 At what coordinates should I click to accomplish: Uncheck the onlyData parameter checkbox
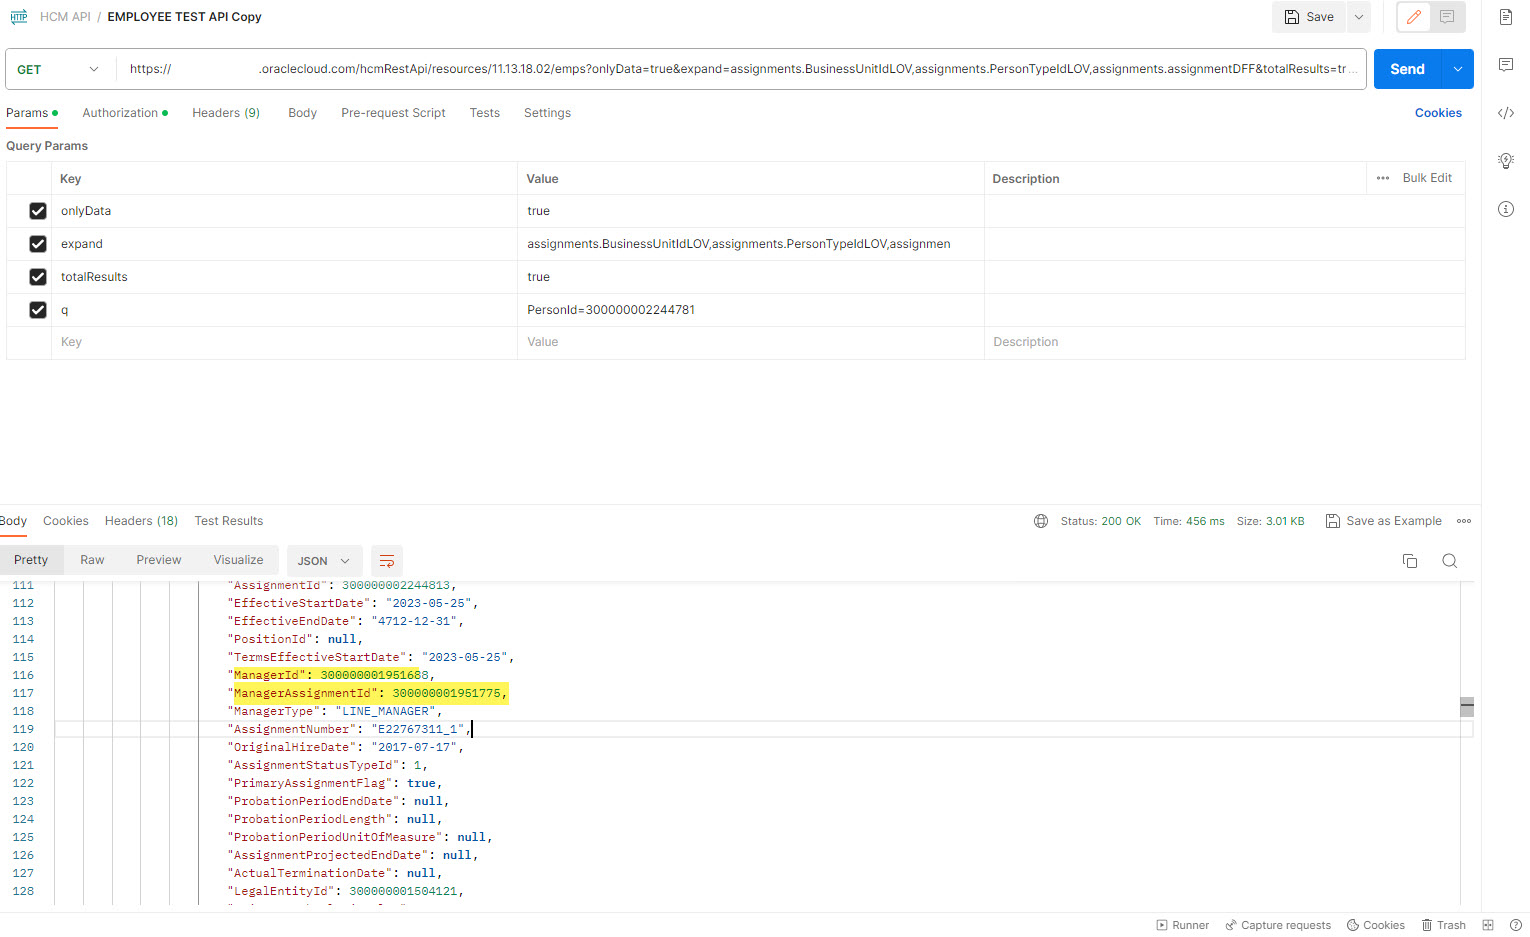pyautogui.click(x=38, y=211)
